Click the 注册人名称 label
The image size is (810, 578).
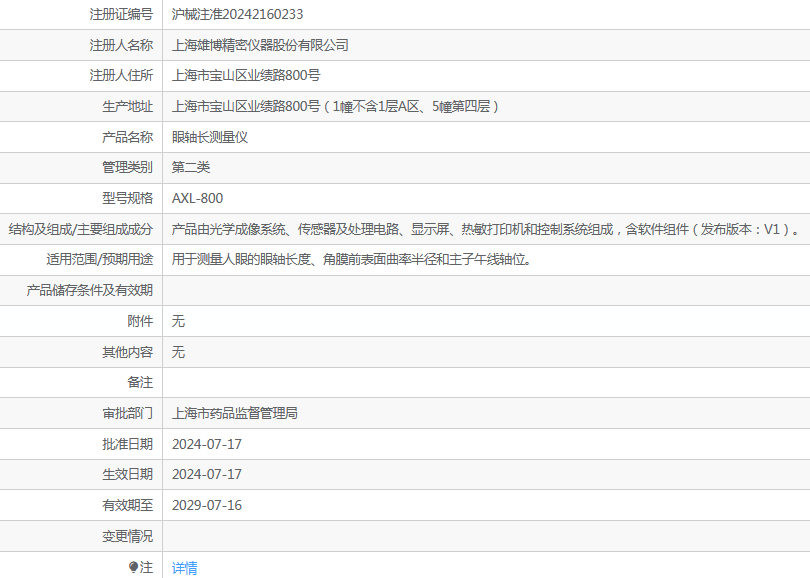tap(121, 45)
